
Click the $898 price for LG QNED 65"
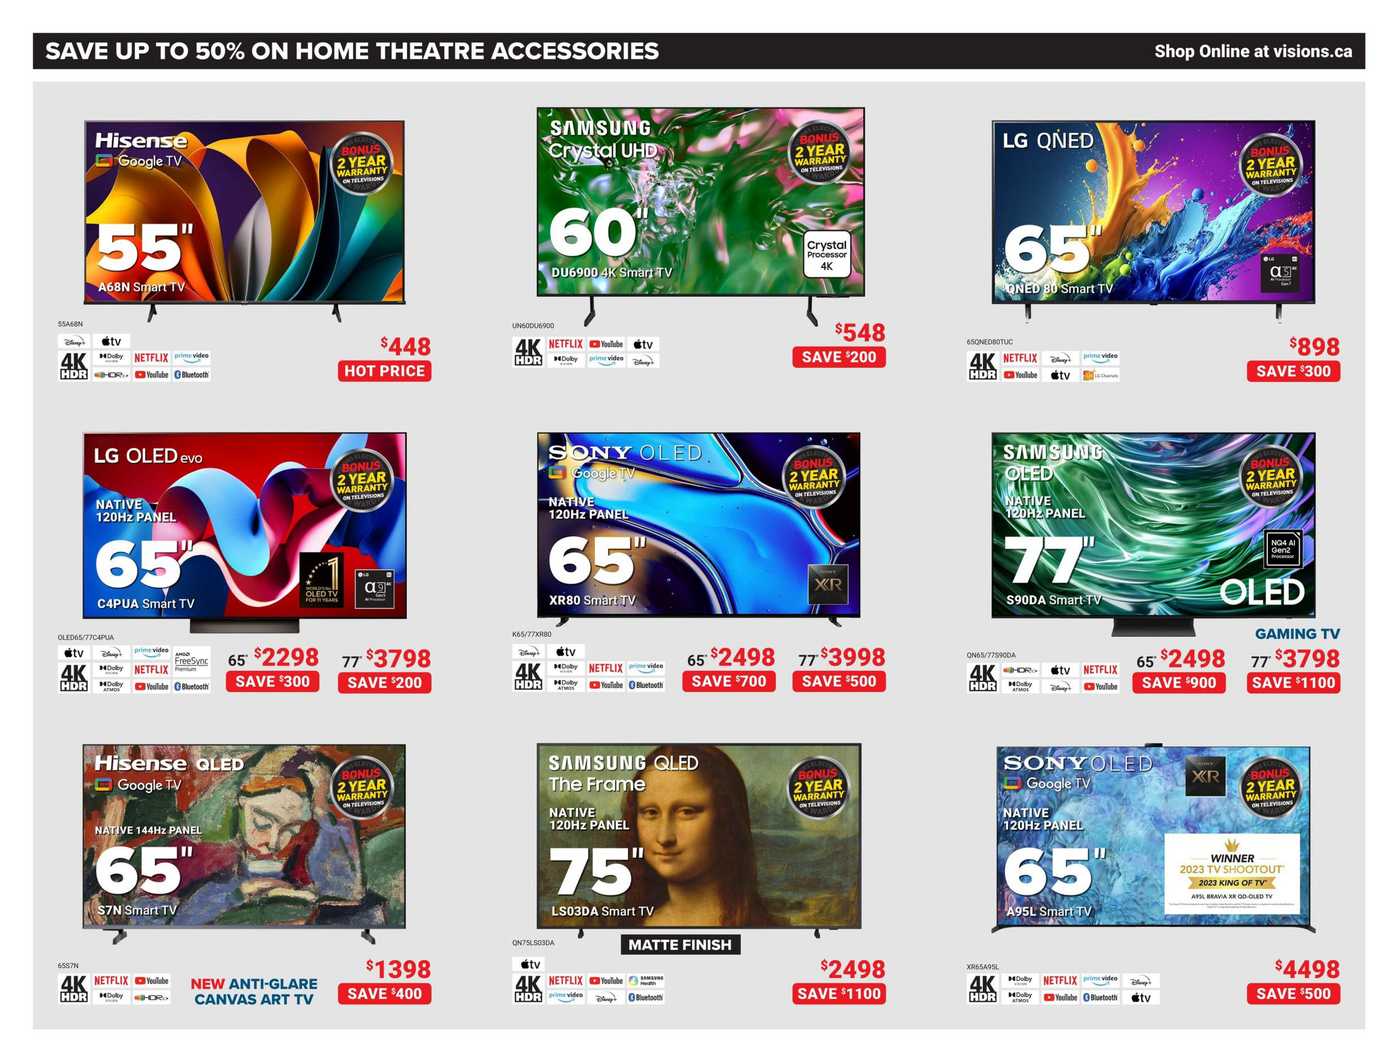coord(1314,347)
